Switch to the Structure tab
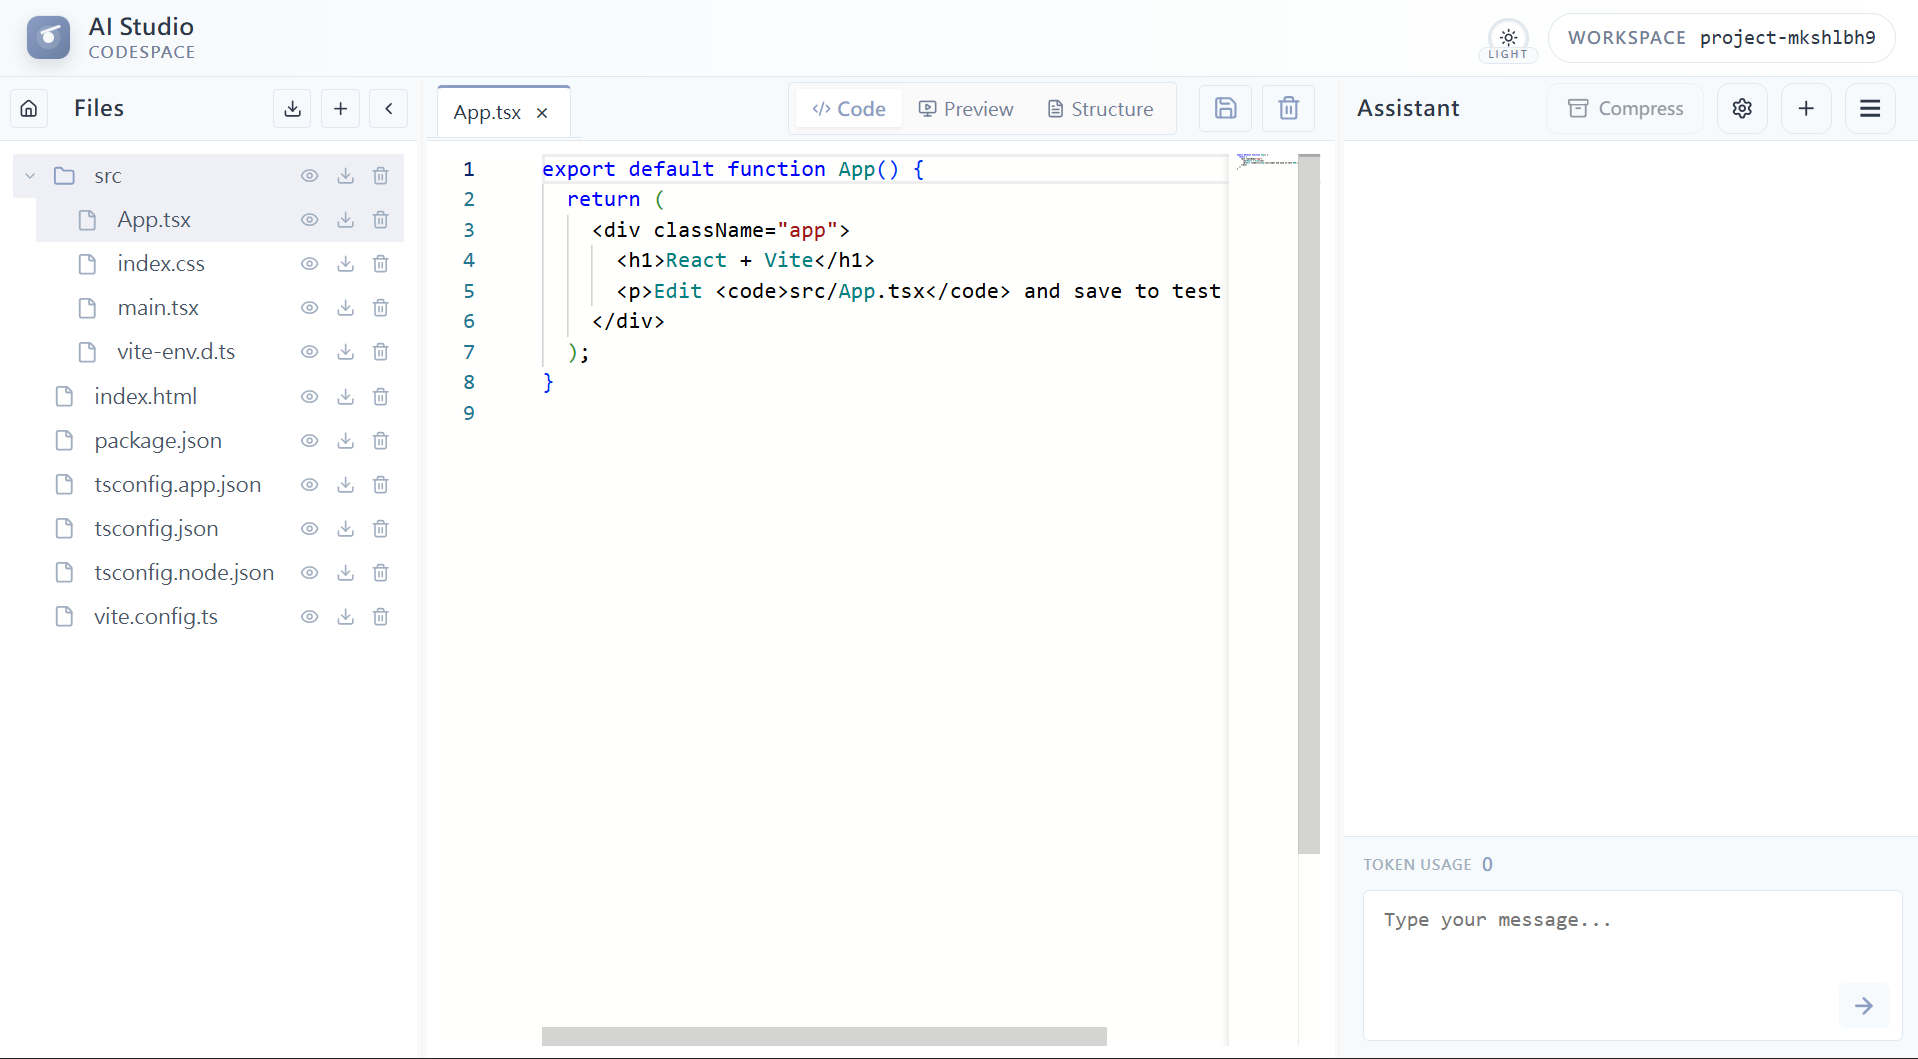The height and width of the screenshot is (1059, 1918). click(1100, 109)
